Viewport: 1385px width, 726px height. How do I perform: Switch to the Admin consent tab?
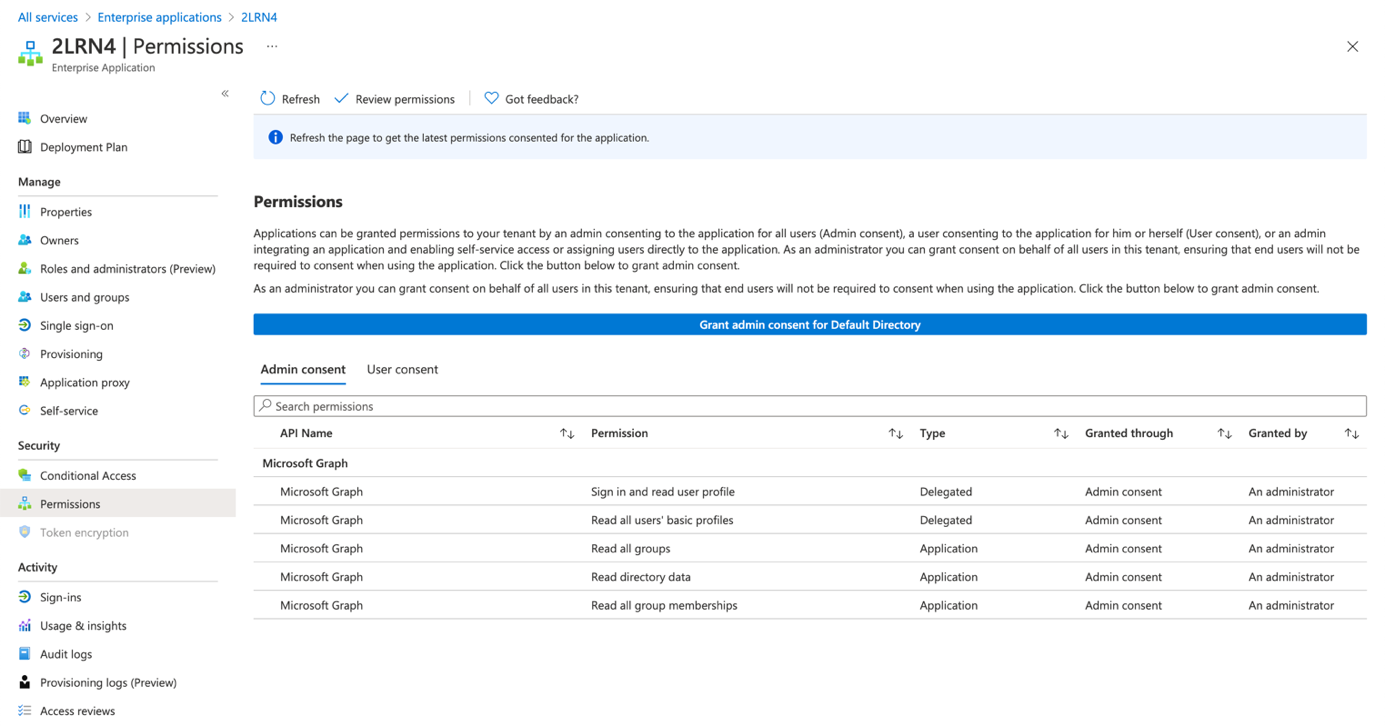(303, 369)
